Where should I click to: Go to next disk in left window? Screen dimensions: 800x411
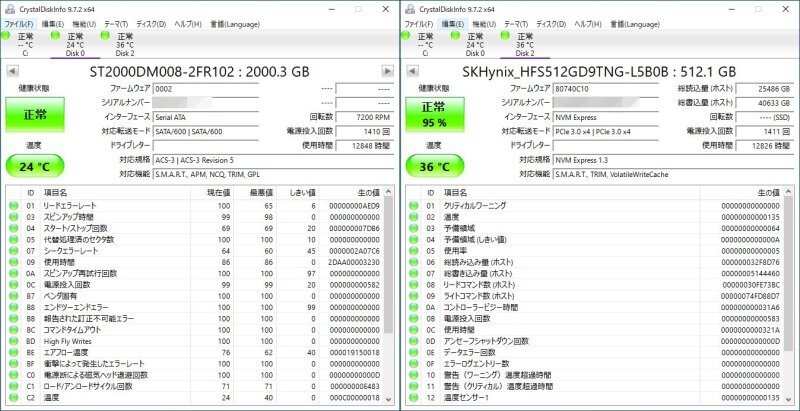point(388,71)
